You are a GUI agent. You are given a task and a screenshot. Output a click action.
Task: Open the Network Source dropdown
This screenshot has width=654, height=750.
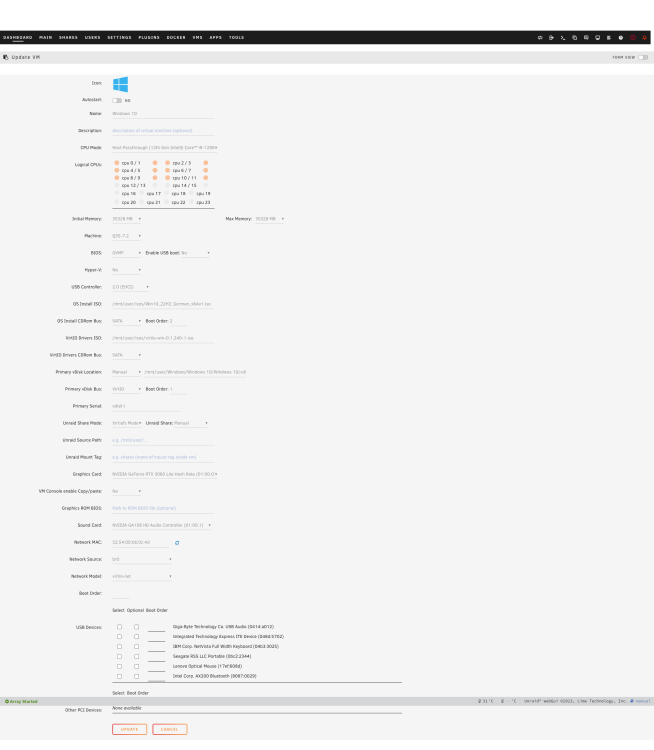[142, 559]
